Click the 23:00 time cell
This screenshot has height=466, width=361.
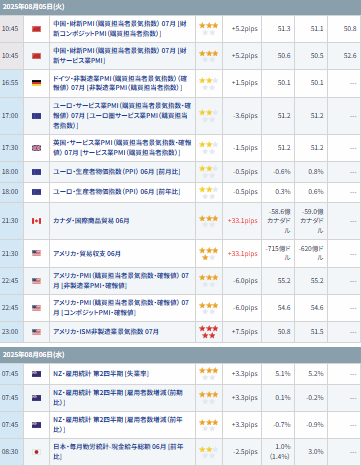[x=10, y=332]
